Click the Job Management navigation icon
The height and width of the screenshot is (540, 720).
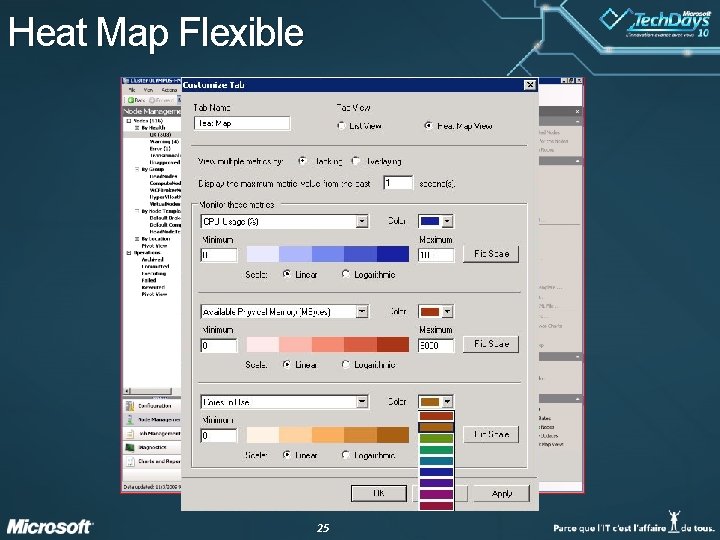(130, 433)
